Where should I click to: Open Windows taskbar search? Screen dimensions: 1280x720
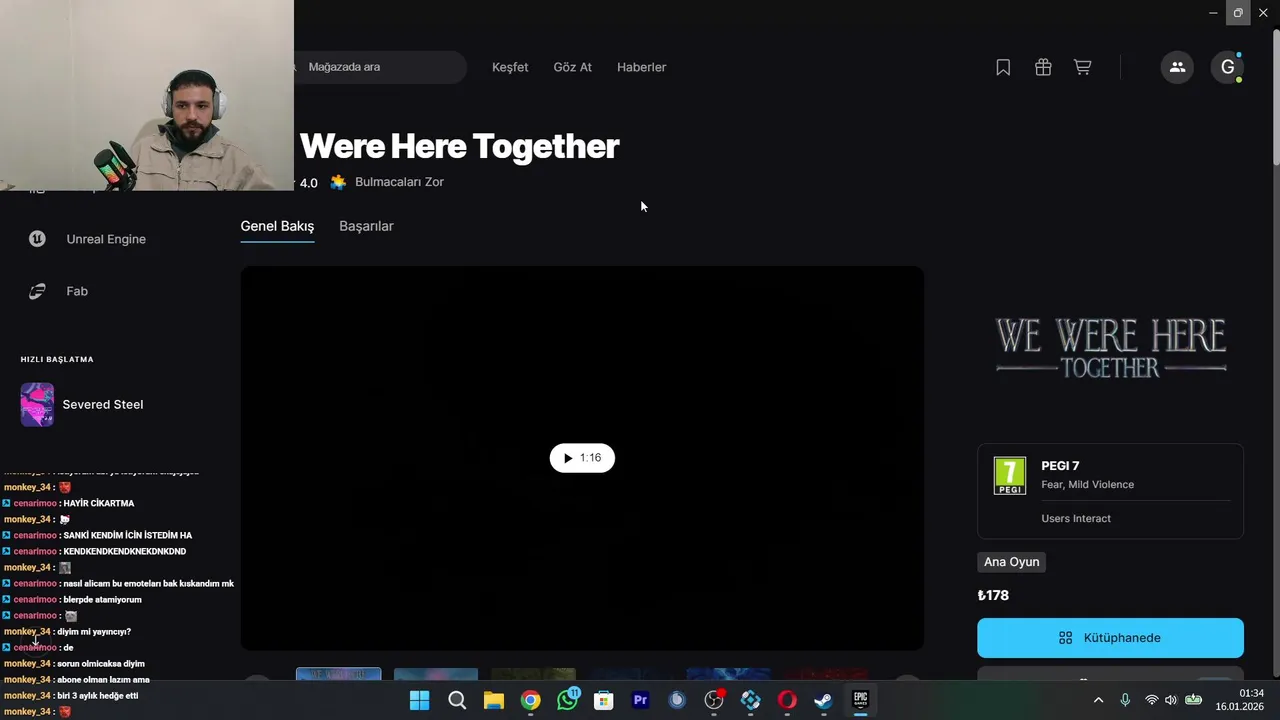point(457,700)
